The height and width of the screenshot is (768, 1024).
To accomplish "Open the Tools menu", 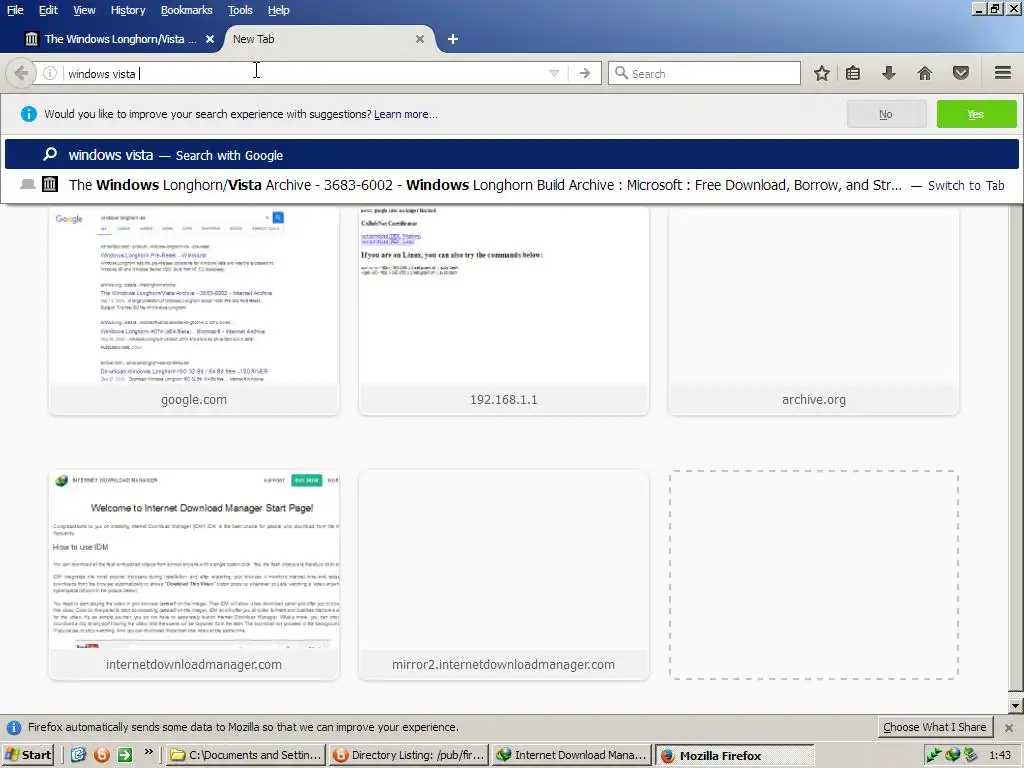I will (240, 10).
